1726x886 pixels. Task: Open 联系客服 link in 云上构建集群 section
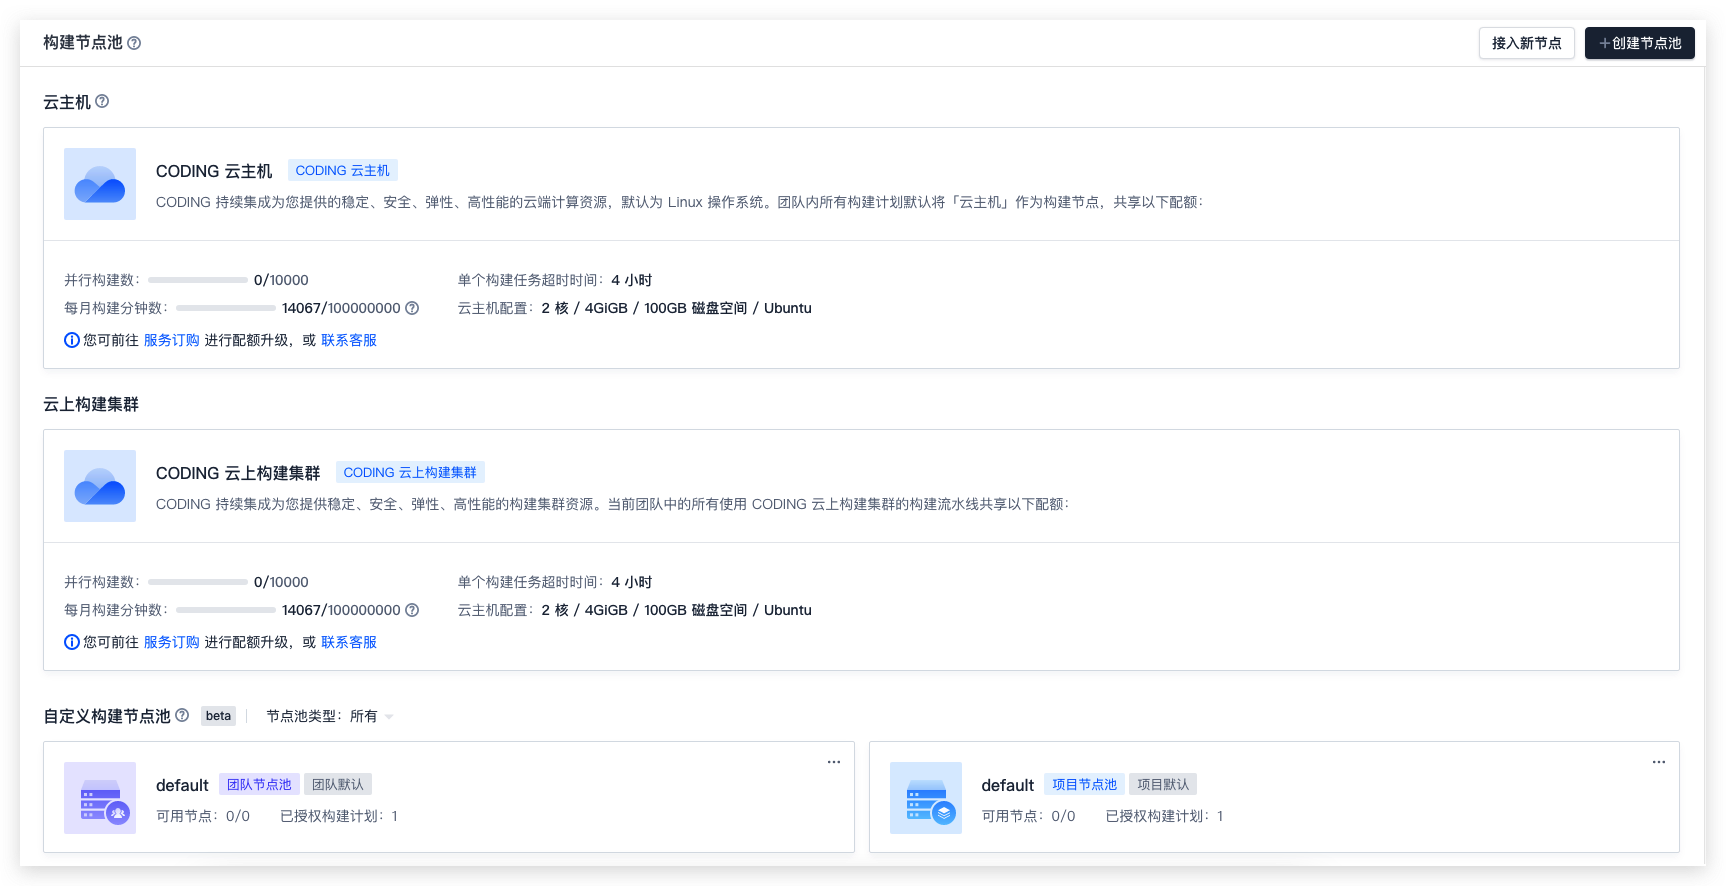point(349,642)
